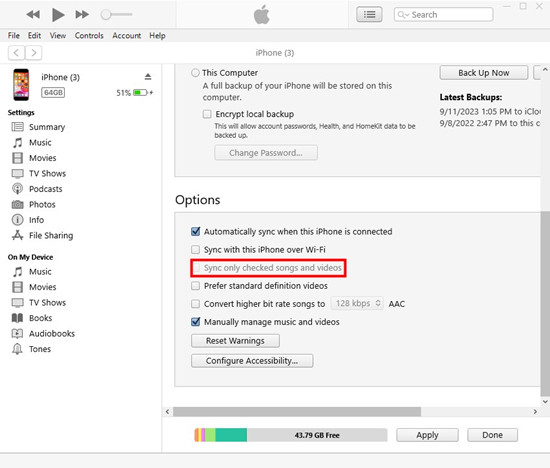Screen dimensions: 550x468
Task: Adjust the volume slider
Action: click(116, 14)
